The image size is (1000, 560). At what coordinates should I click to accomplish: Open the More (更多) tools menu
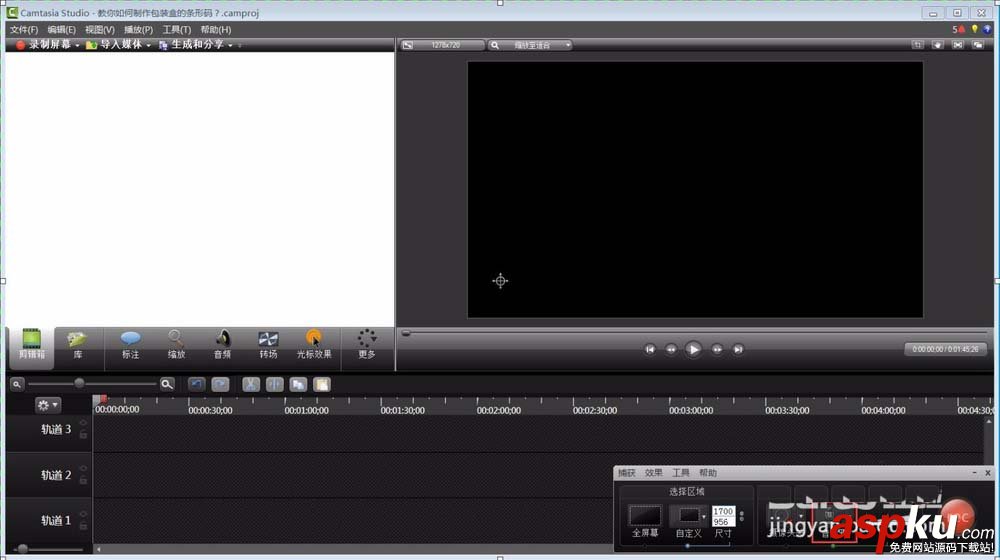pyautogui.click(x=367, y=345)
